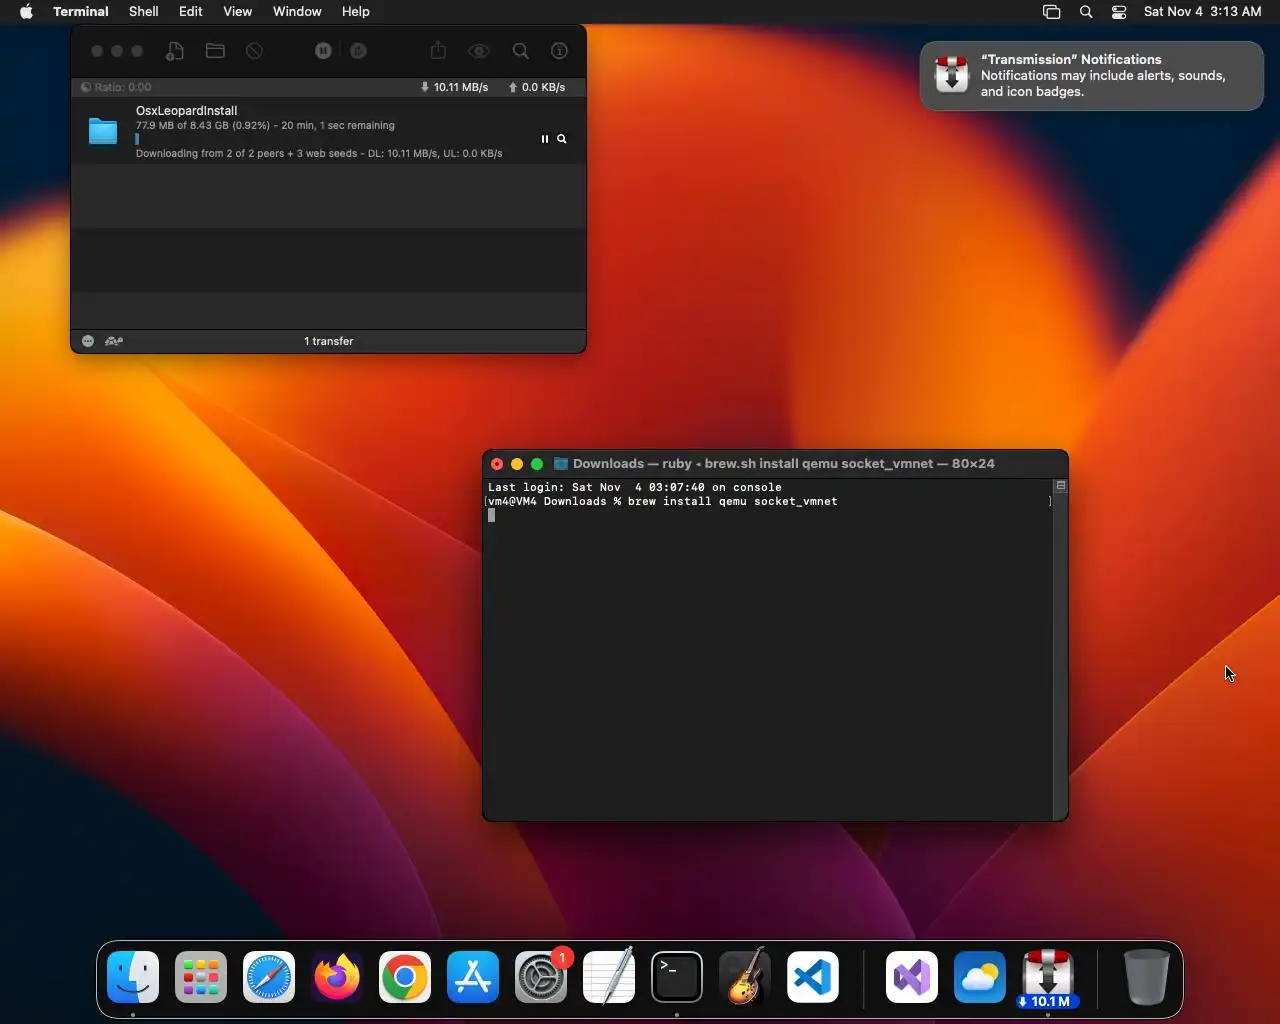1280x1024 pixels.
Task: Toggle turtle speed limit mode
Action: 114,341
